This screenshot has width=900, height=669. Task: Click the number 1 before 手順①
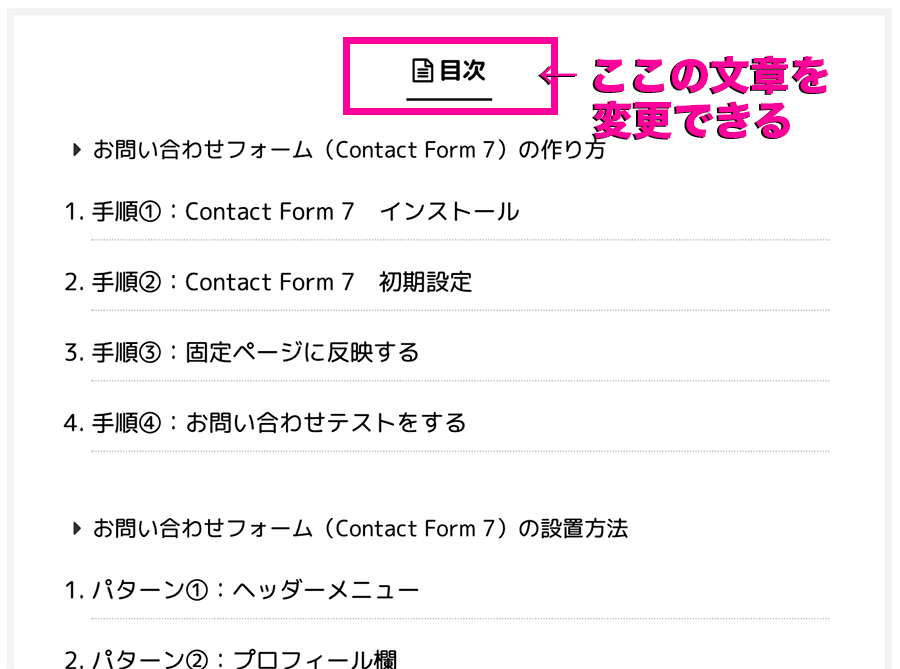point(71,212)
